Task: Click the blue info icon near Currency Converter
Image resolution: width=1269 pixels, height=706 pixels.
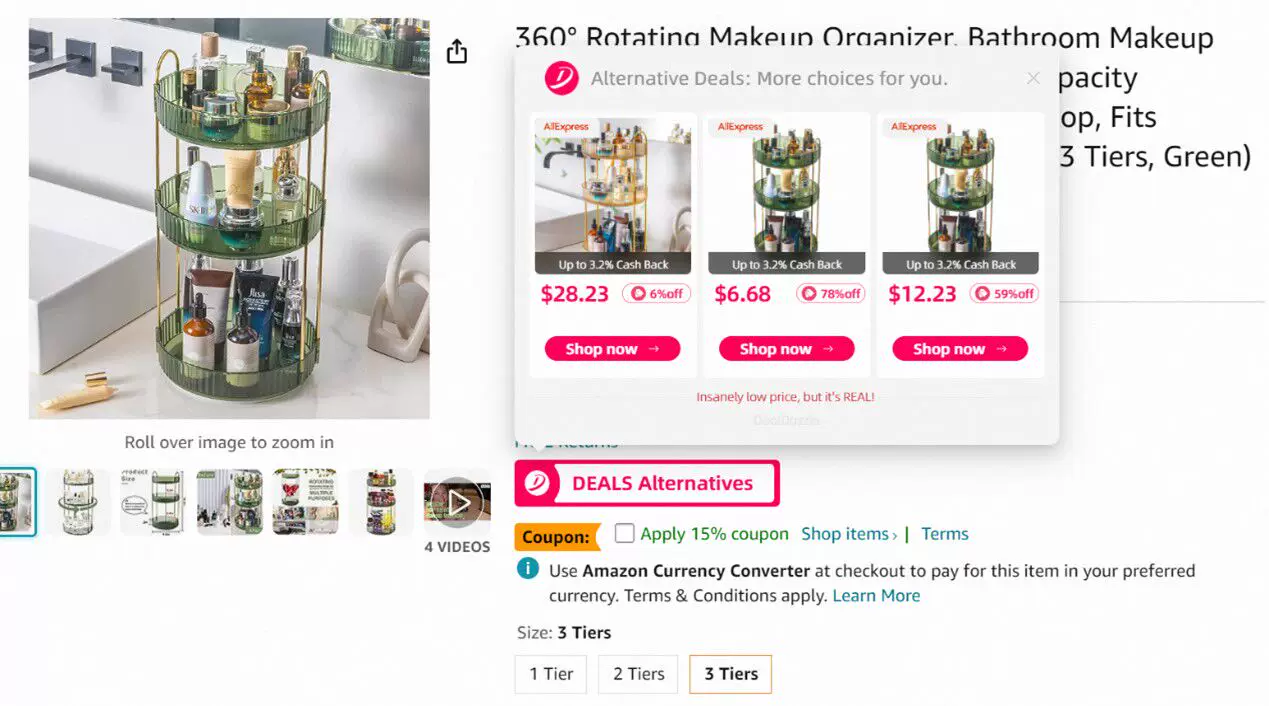Action: pos(528,569)
